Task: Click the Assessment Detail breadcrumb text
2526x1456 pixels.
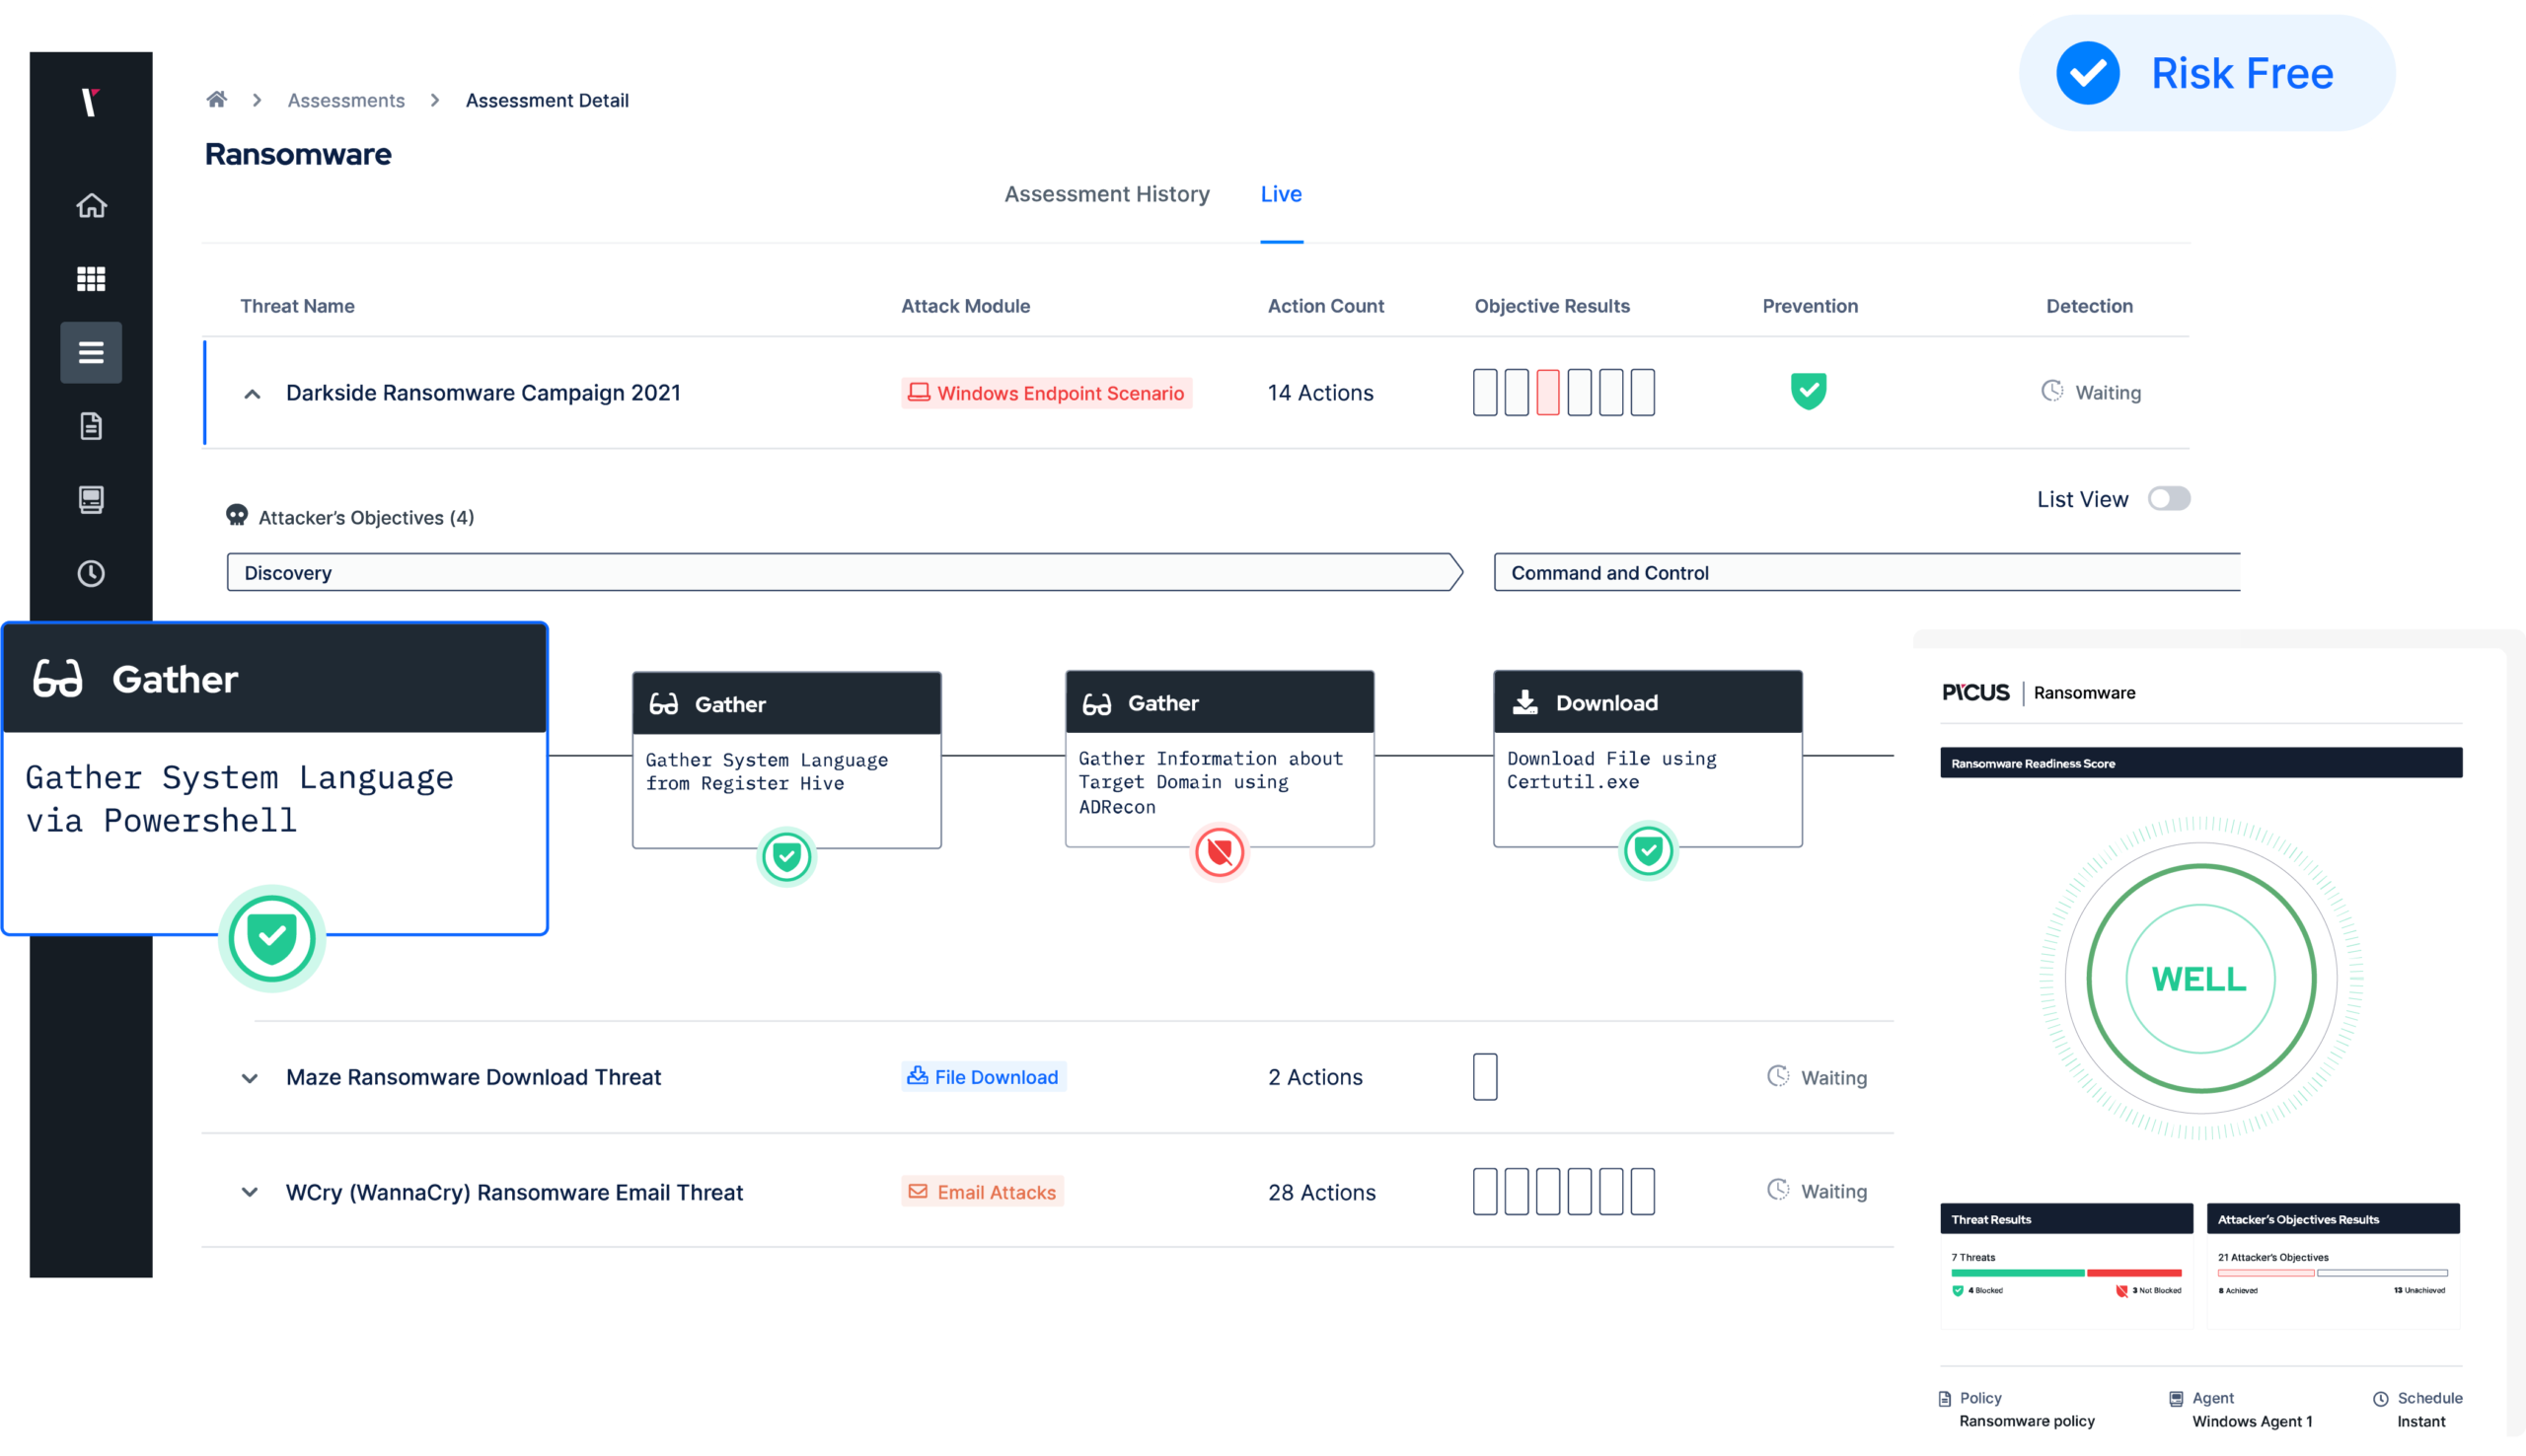Action: [x=547, y=100]
